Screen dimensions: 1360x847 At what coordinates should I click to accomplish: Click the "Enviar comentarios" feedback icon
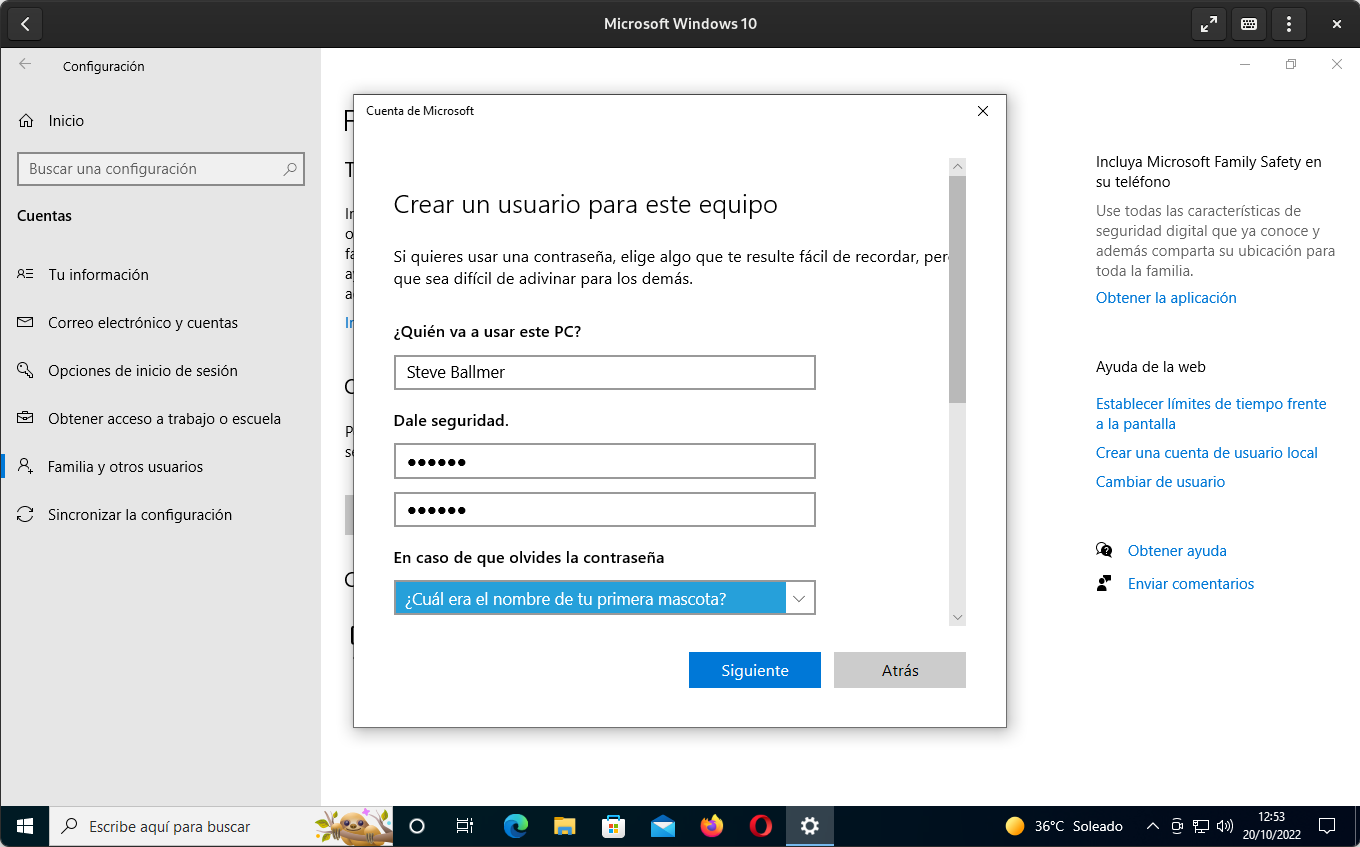click(1104, 583)
